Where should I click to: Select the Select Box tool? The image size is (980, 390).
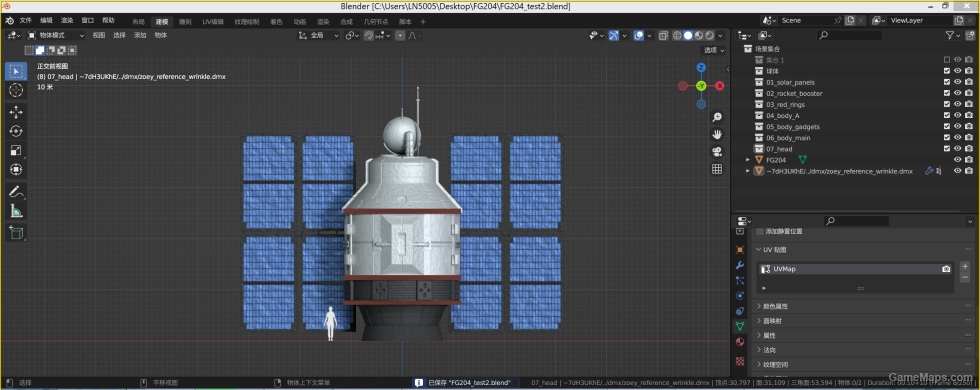click(16, 71)
